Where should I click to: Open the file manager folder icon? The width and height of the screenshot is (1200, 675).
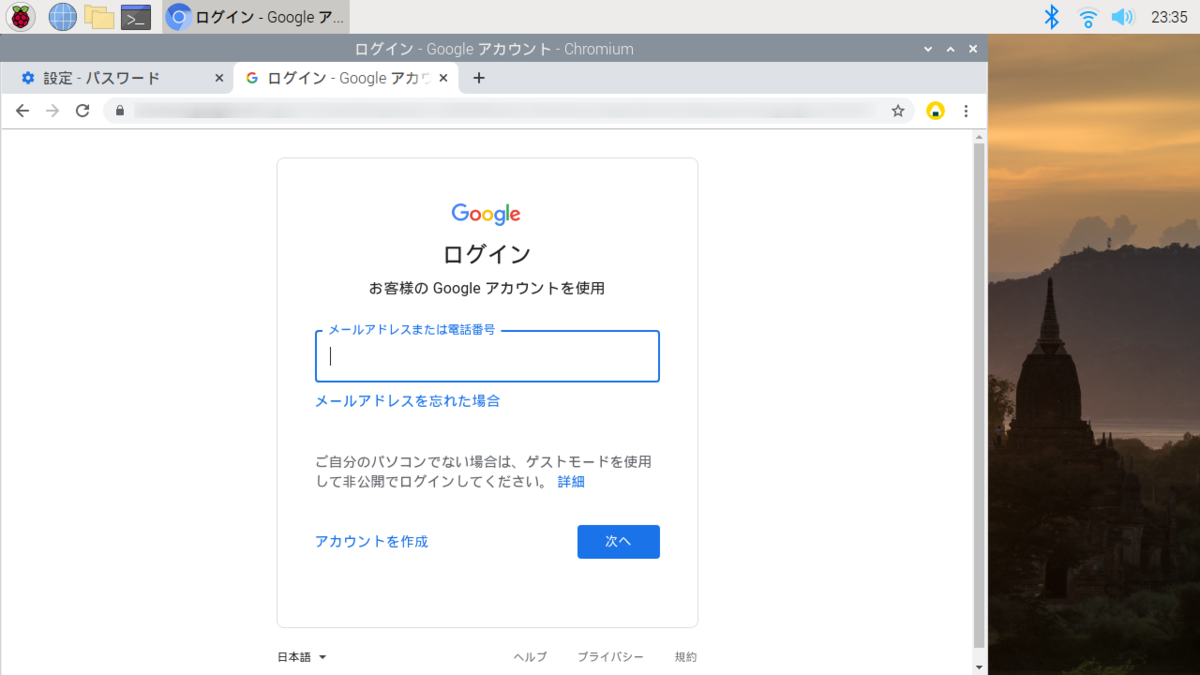point(98,16)
